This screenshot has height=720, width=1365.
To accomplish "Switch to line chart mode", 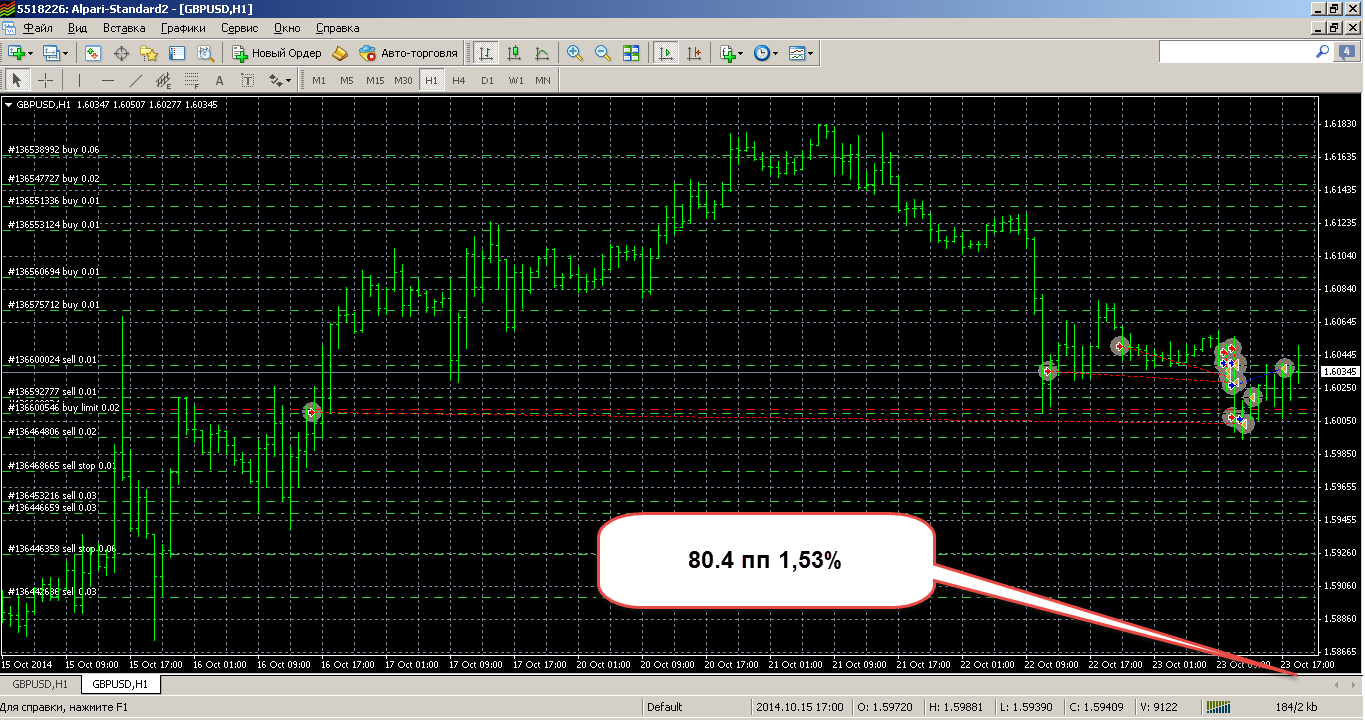I will [542, 53].
